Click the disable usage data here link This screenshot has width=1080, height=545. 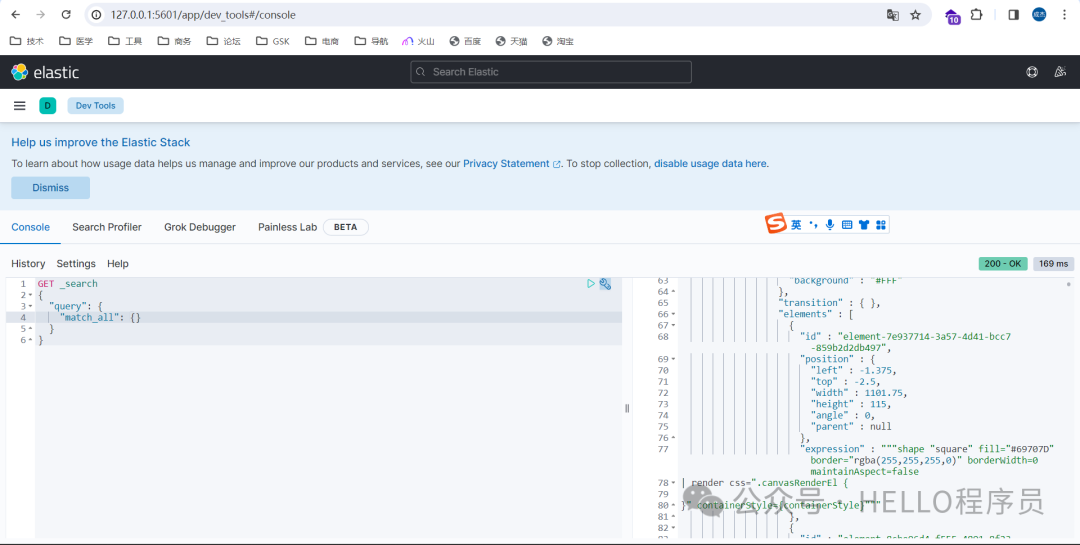coord(710,163)
